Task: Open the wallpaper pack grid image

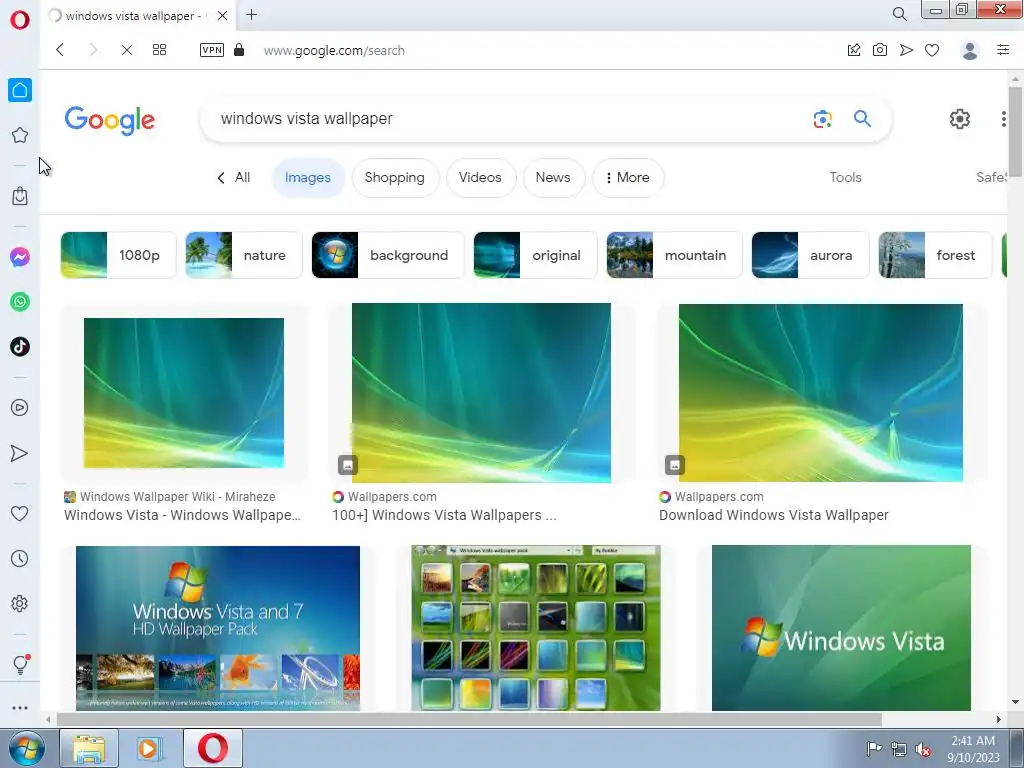Action: pos(536,628)
